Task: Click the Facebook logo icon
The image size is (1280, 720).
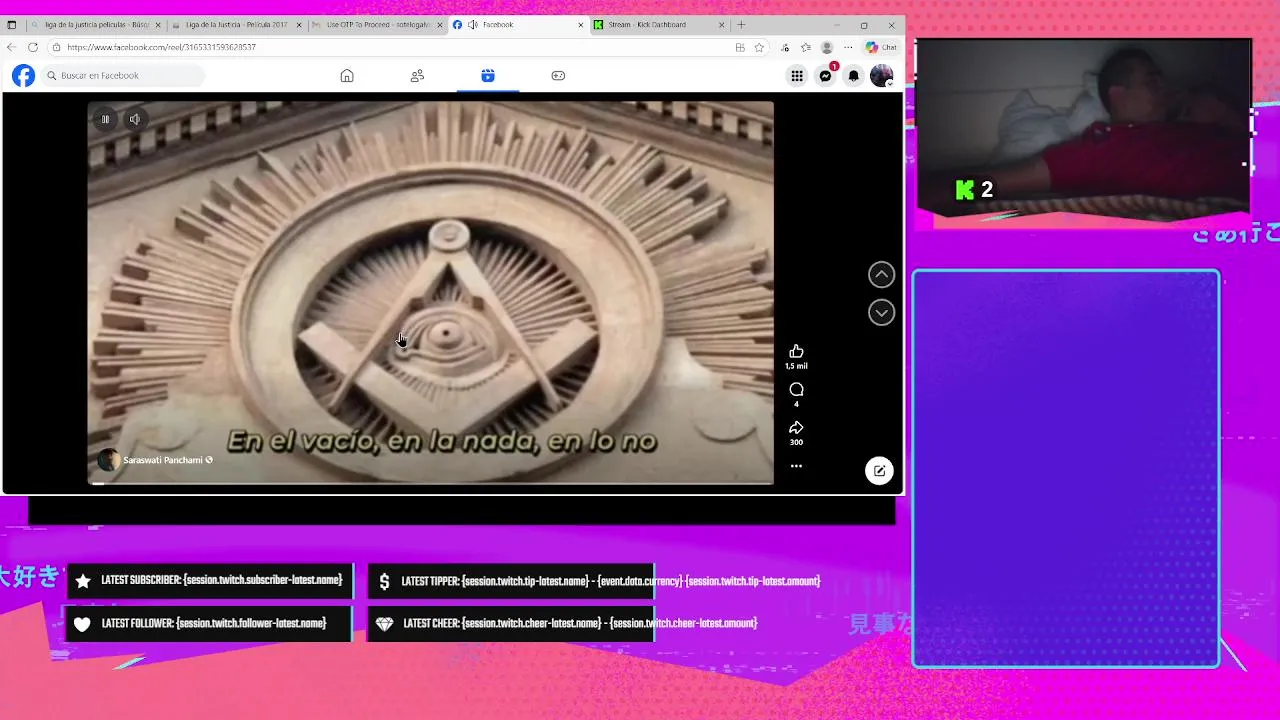Action: point(23,76)
